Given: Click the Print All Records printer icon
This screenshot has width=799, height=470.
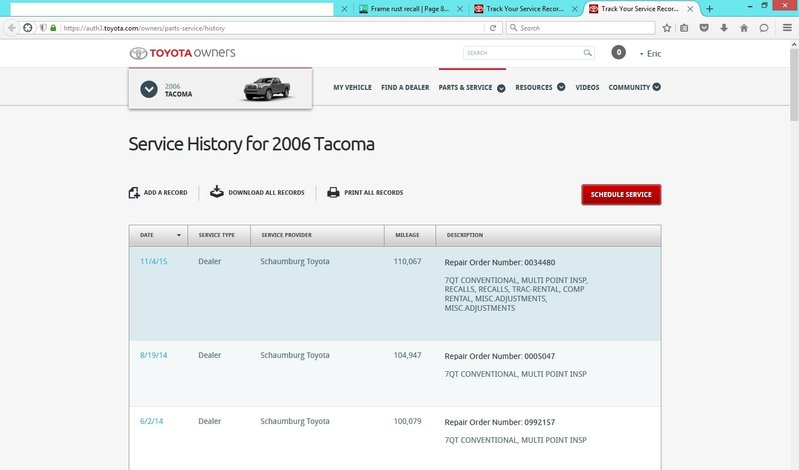Looking at the screenshot, I should (333, 192).
